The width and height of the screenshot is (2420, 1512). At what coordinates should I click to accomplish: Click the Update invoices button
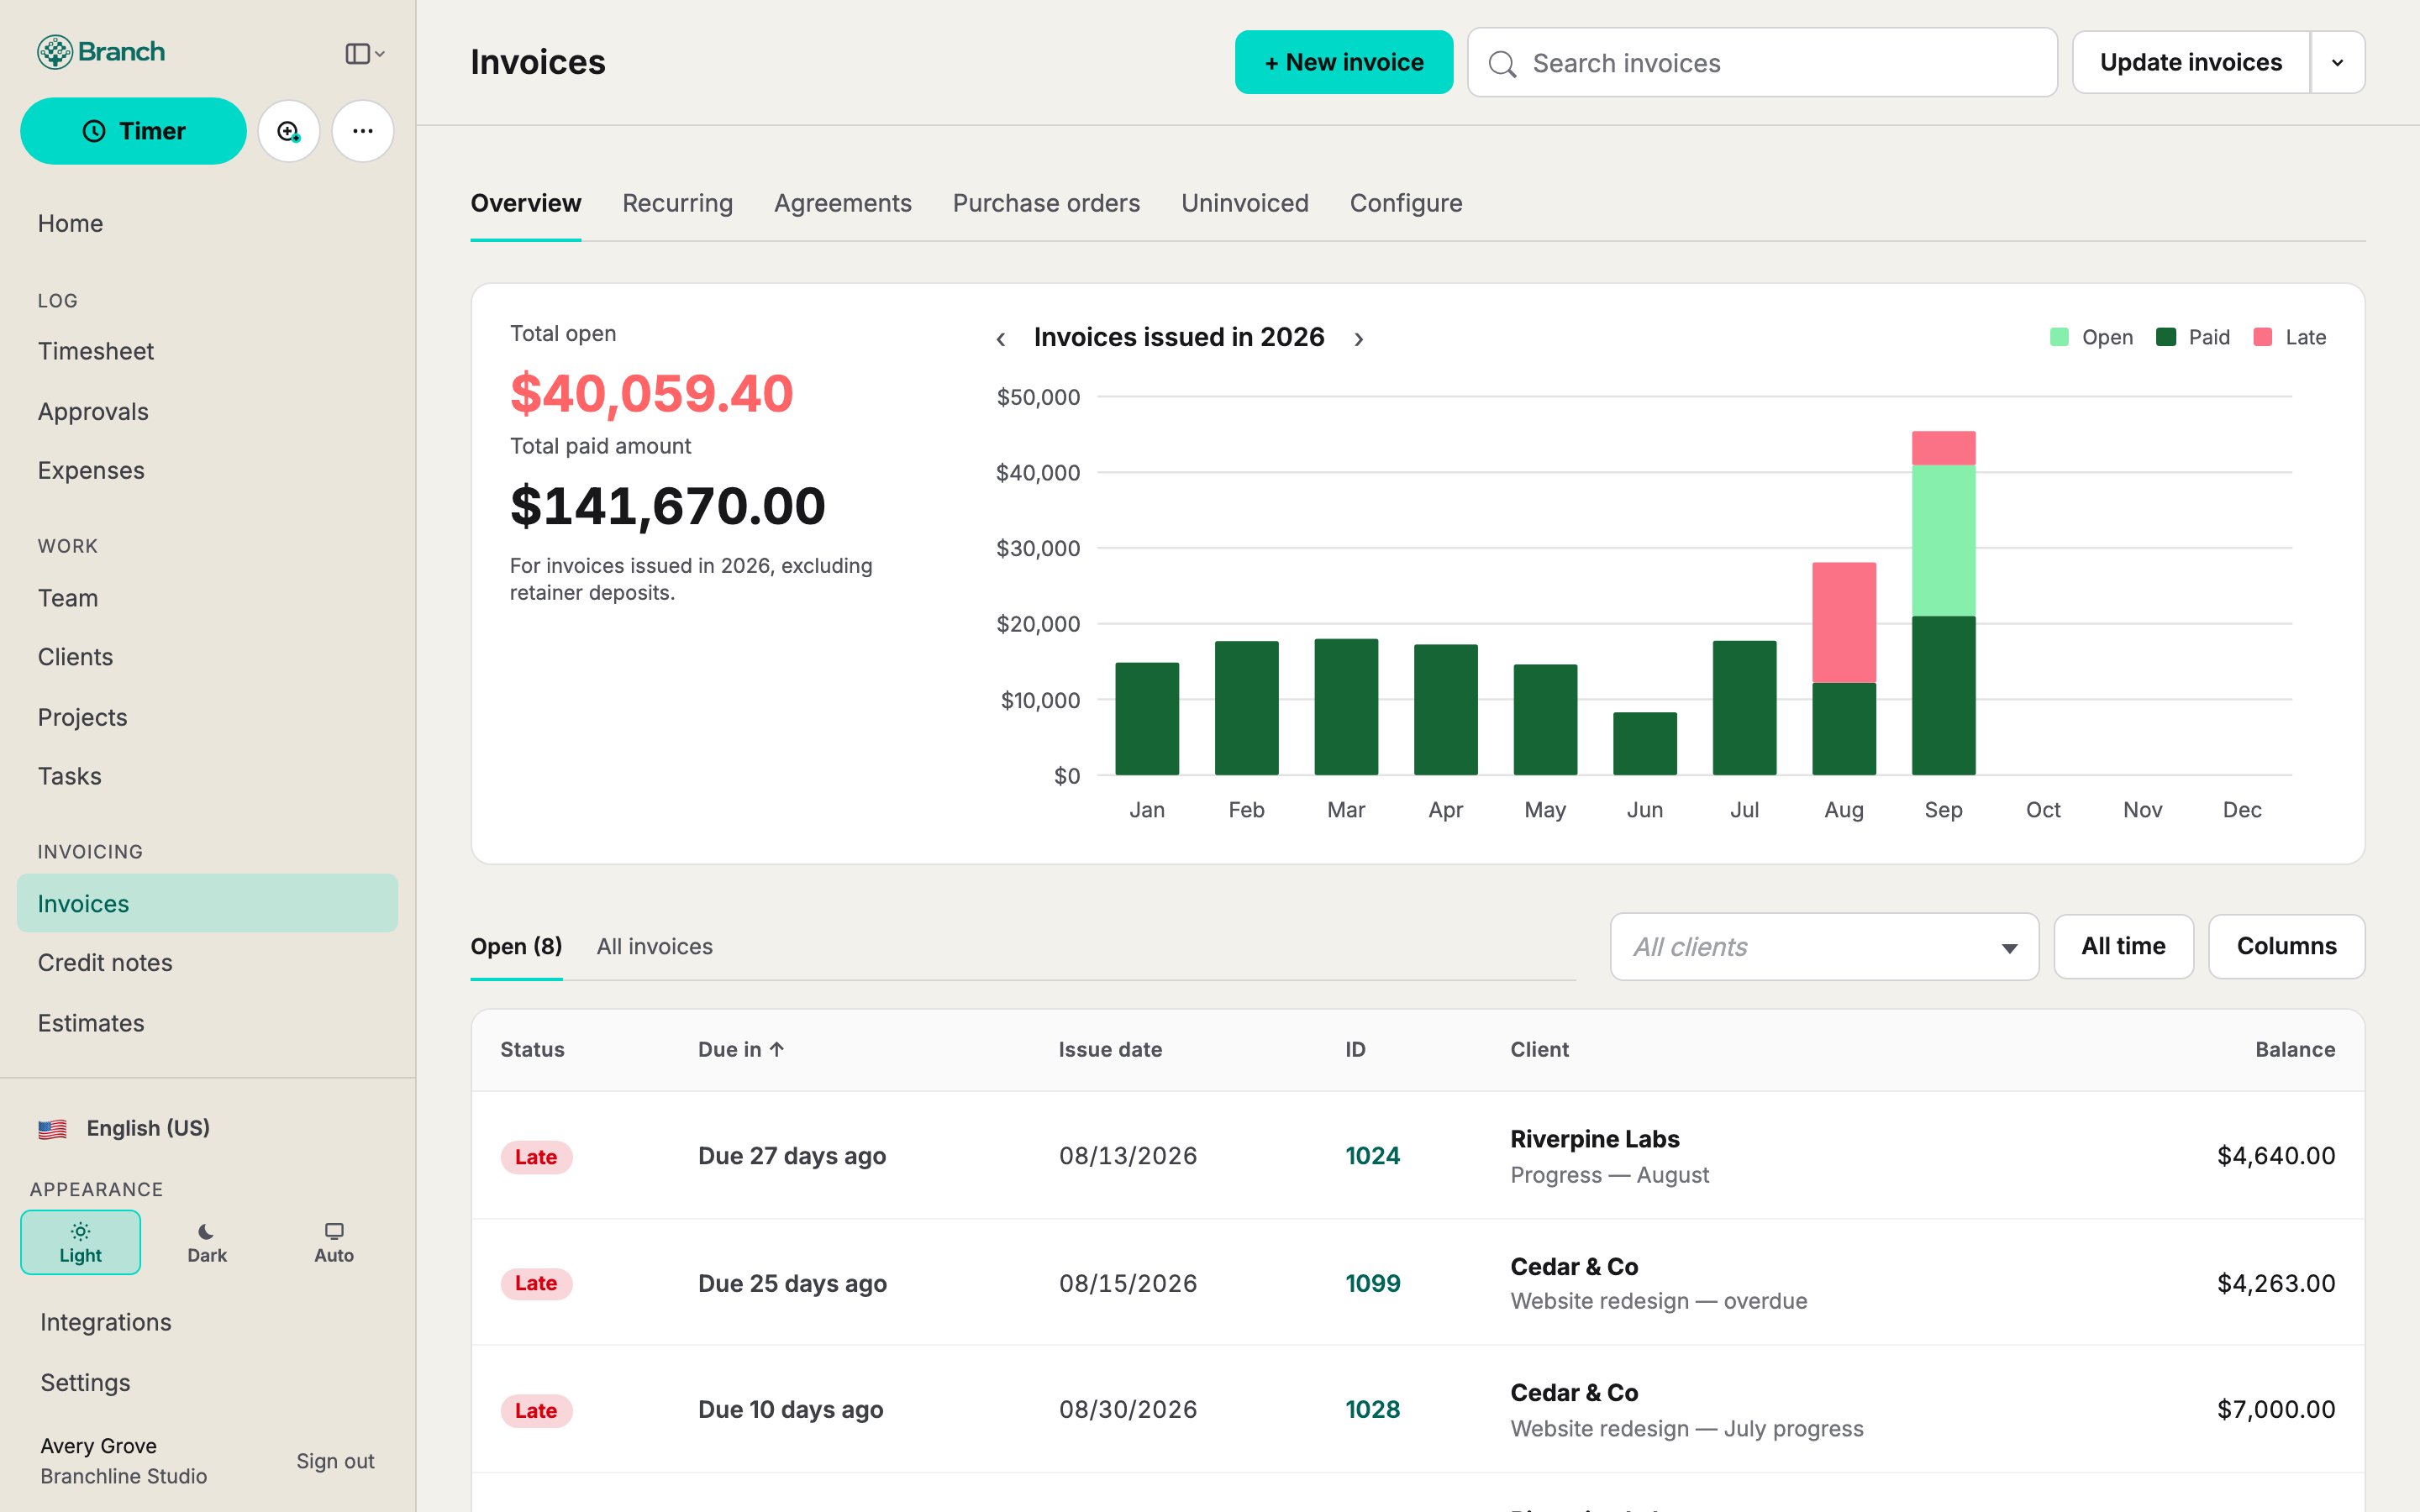pyautogui.click(x=2191, y=62)
